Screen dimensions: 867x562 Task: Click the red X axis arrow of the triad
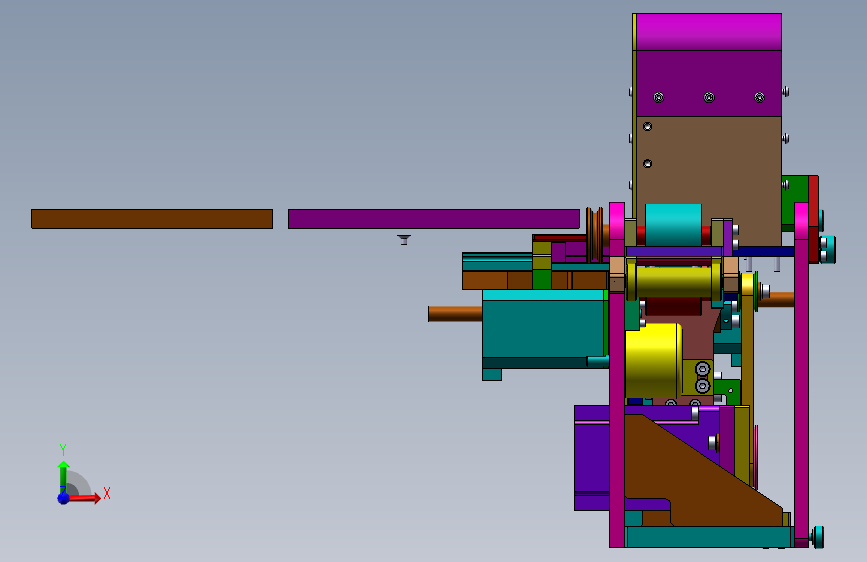click(85, 498)
